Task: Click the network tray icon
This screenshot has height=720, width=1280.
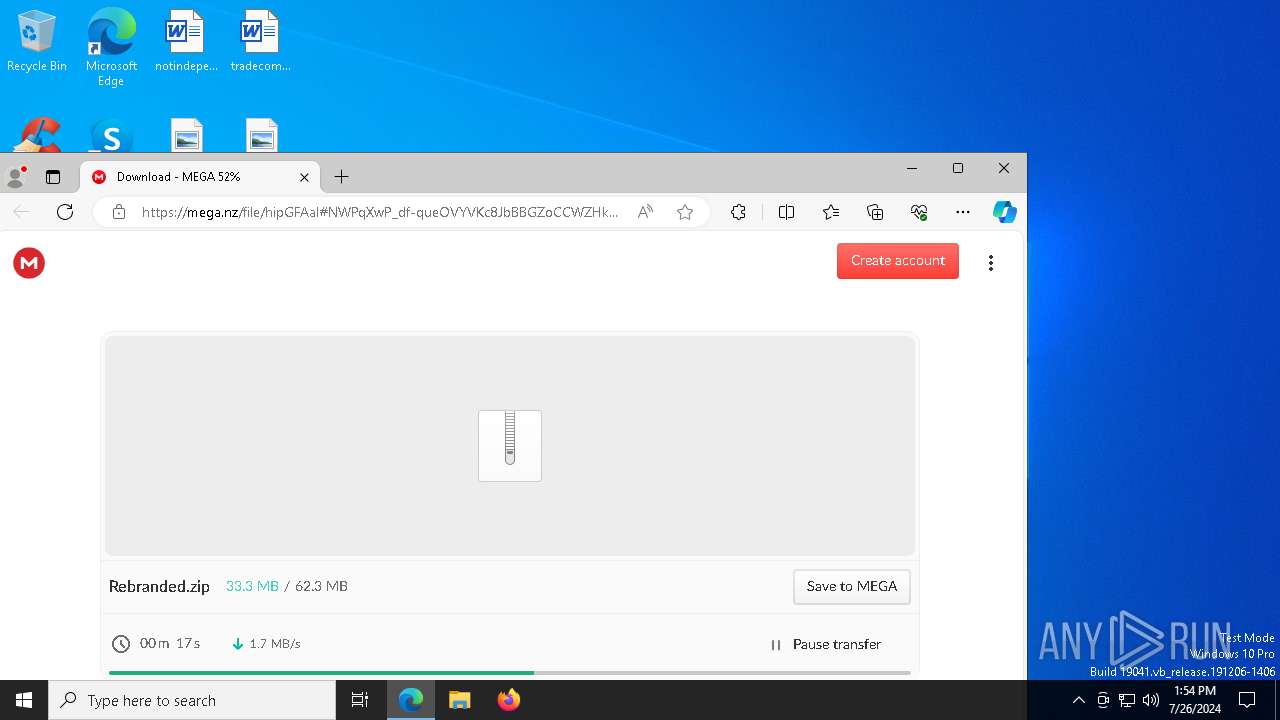Action: [x=1127, y=700]
